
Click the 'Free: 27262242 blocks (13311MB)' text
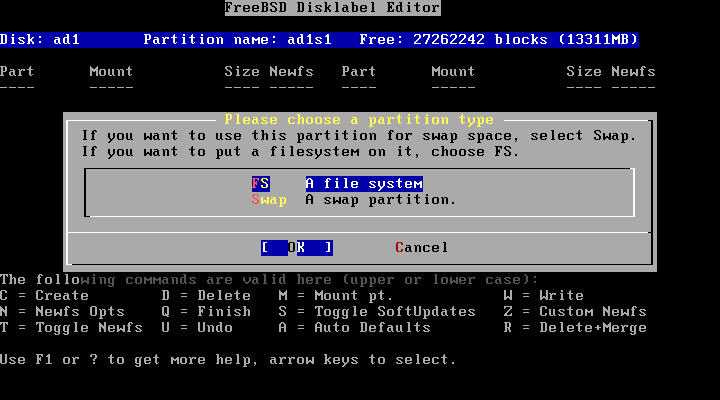click(x=499, y=39)
